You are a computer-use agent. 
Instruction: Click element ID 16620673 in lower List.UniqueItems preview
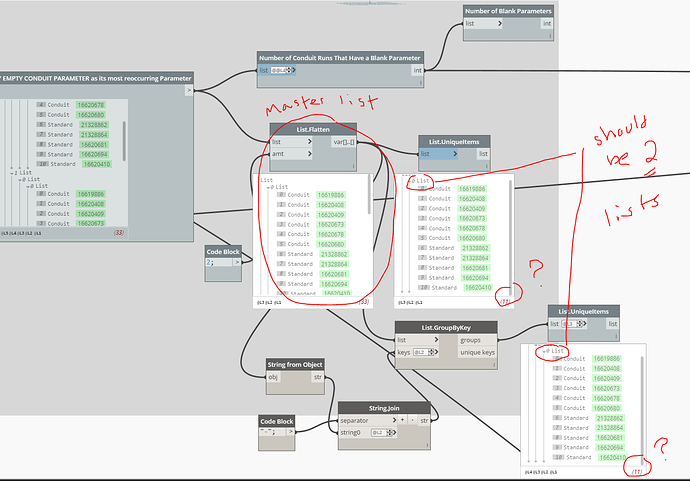(606, 388)
